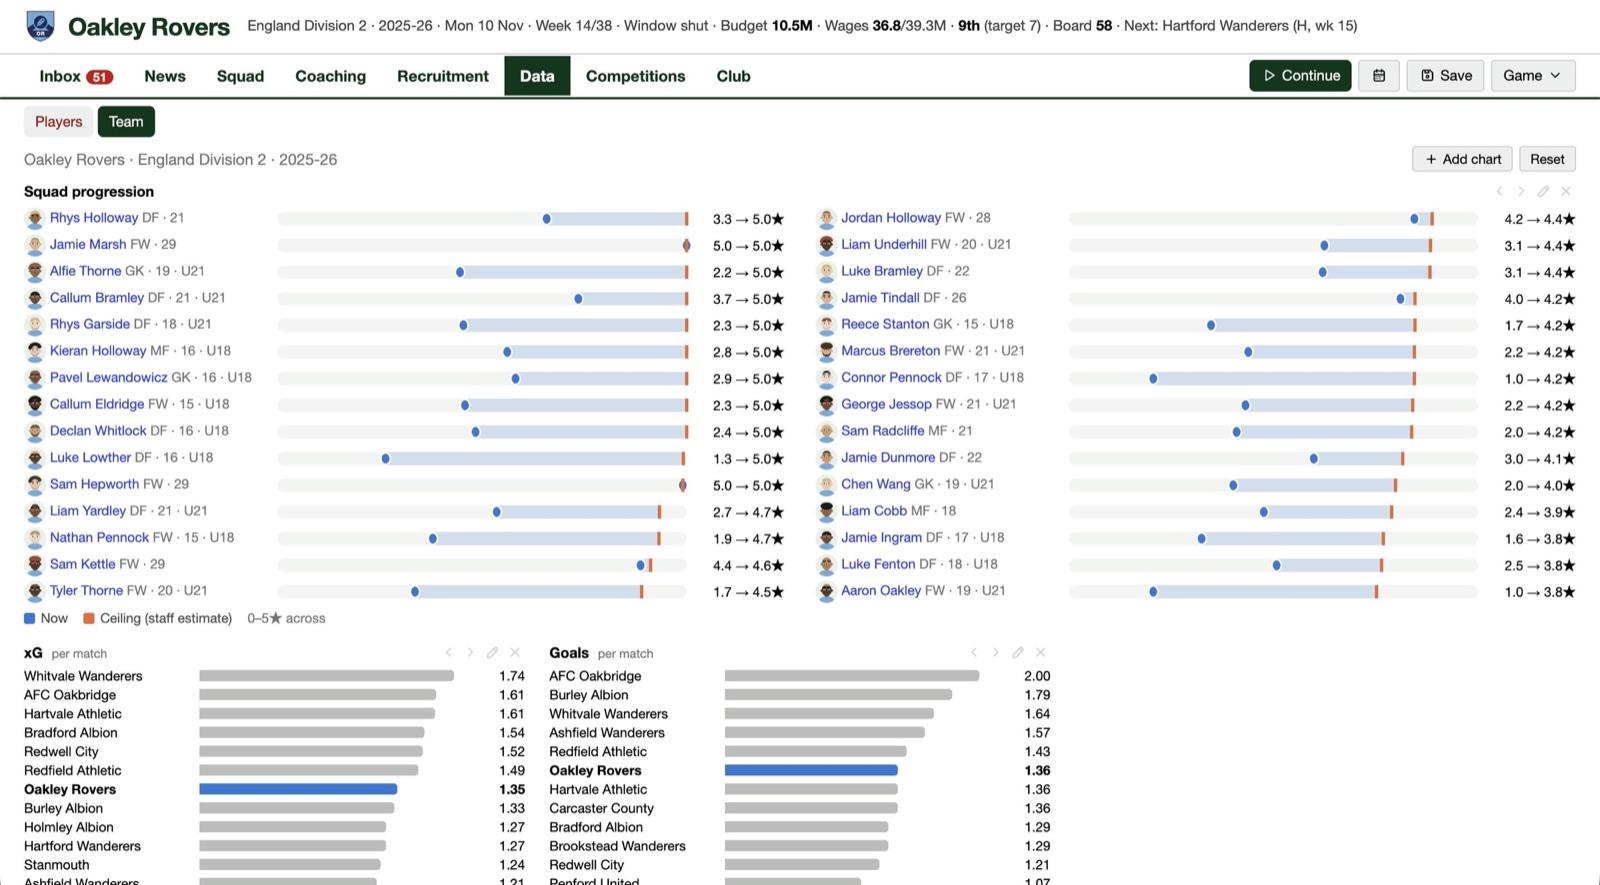Switch to the Players view
Screen dimensions: 1600x885
coord(59,122)
